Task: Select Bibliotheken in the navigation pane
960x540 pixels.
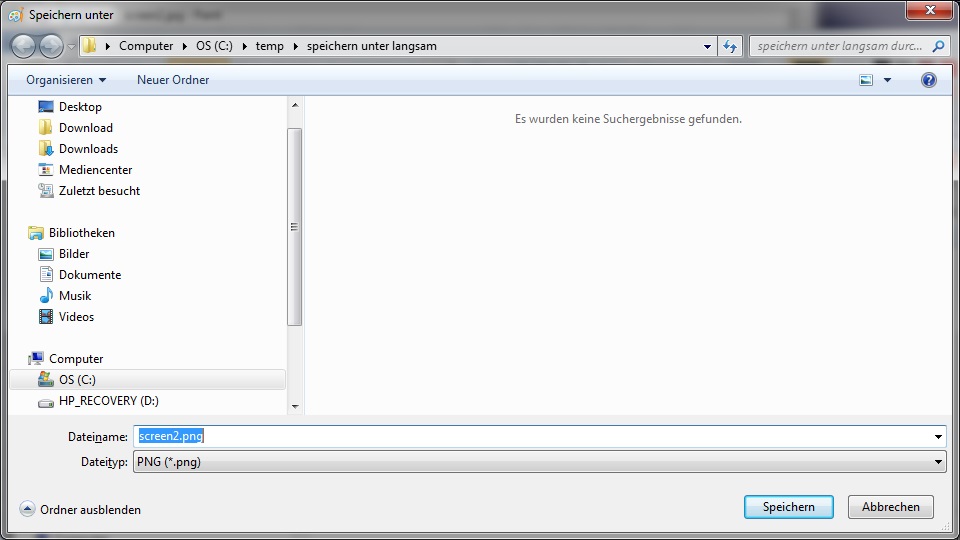Action: click(81, 233)
